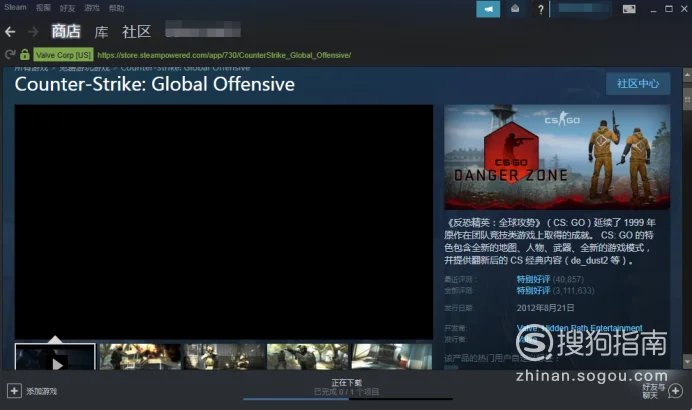Screen dimensions: 692x410
Task: Open the 好友 menu
Action: 68,8
